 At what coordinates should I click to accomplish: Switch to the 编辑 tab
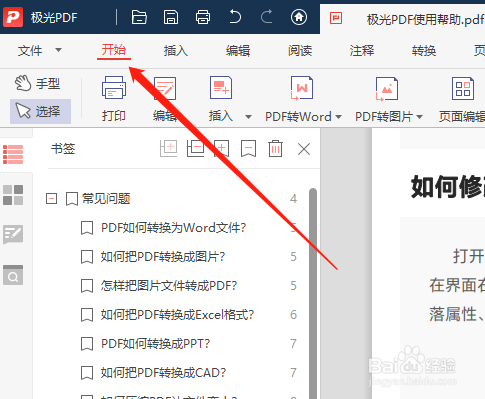(238, 51)
